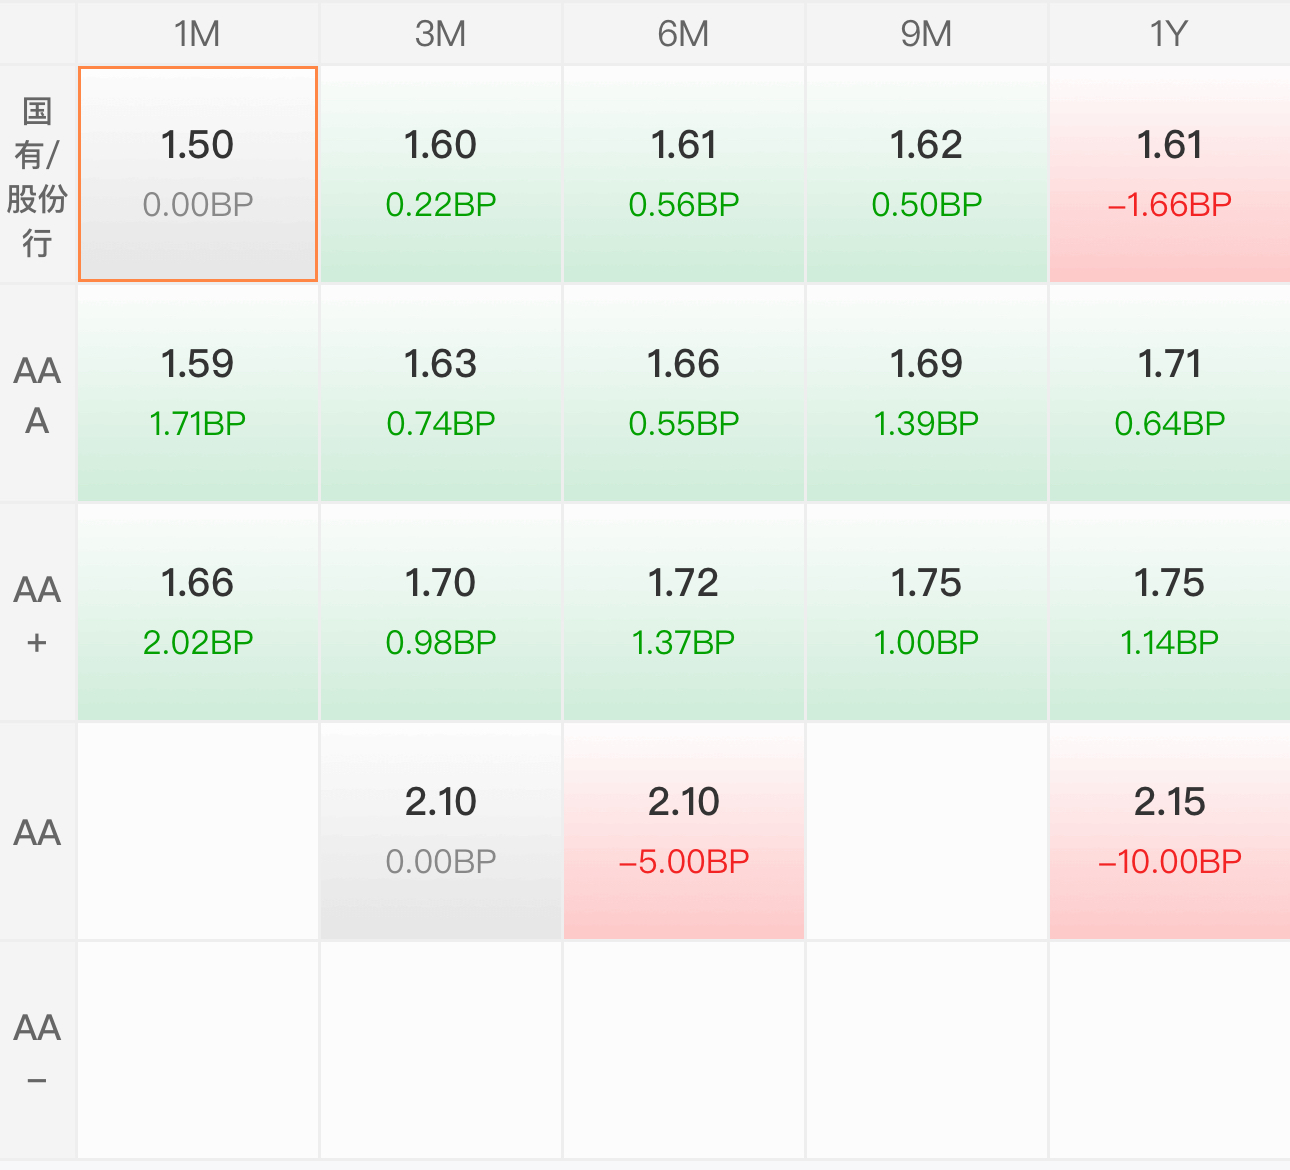Viewport: 1290px width, 1170px height.
Task: Open the cell showing 1.69 1.39BP
Action: (x=927, y=394)
